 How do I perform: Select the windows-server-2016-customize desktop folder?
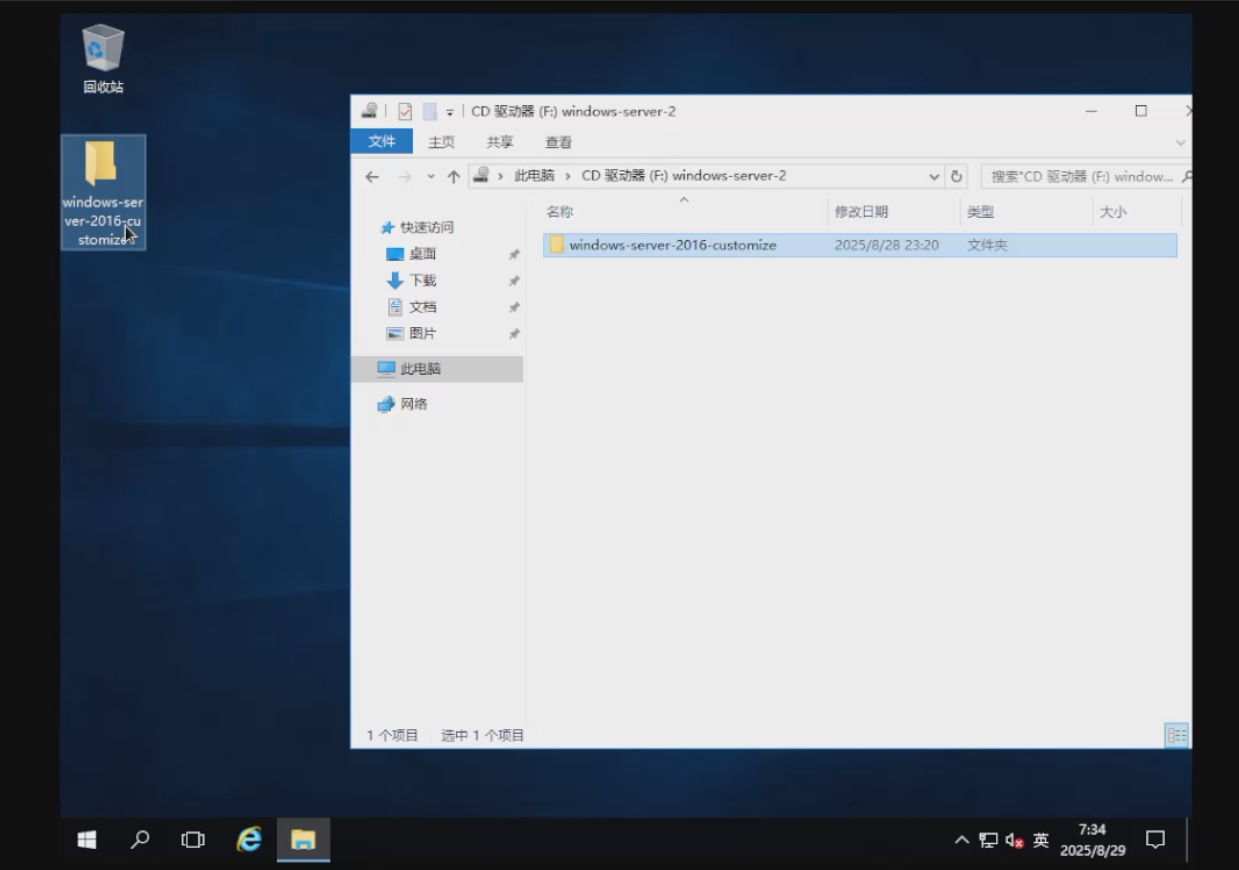click(103, 190)
